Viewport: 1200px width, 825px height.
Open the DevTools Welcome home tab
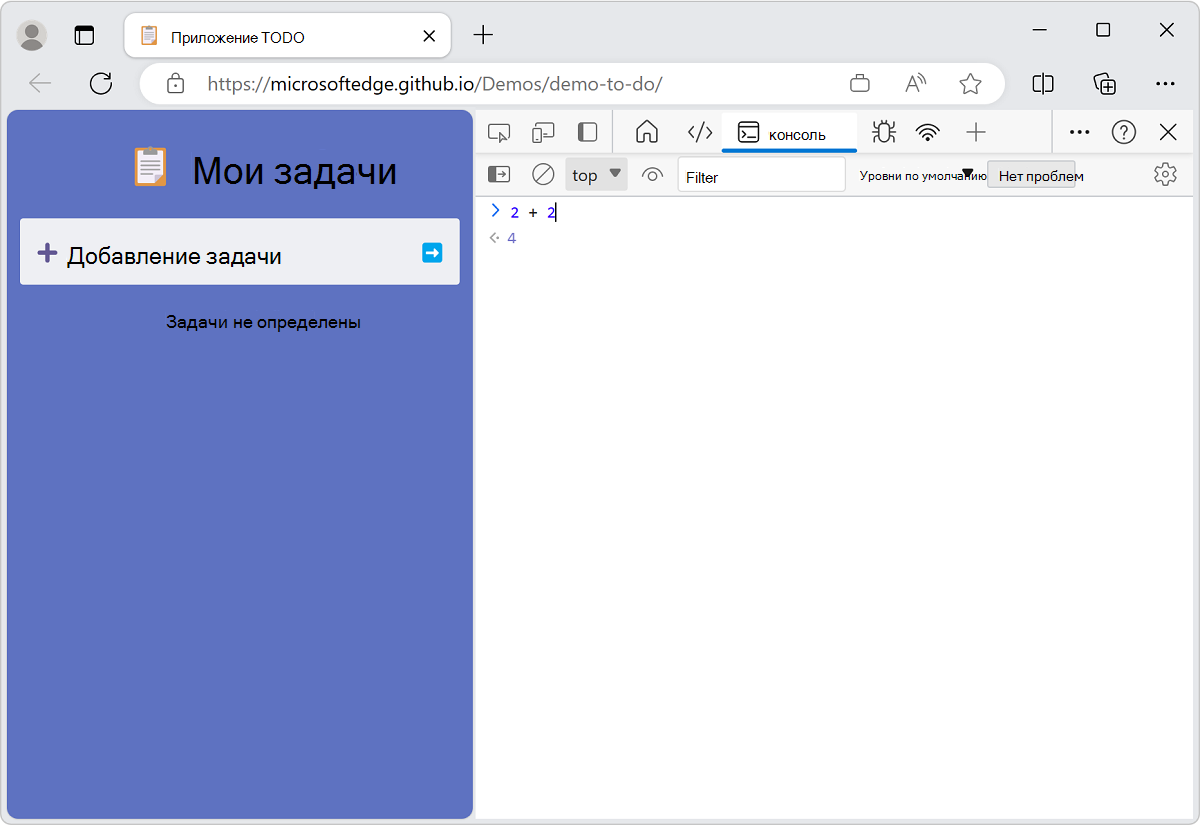pos(647,132)
